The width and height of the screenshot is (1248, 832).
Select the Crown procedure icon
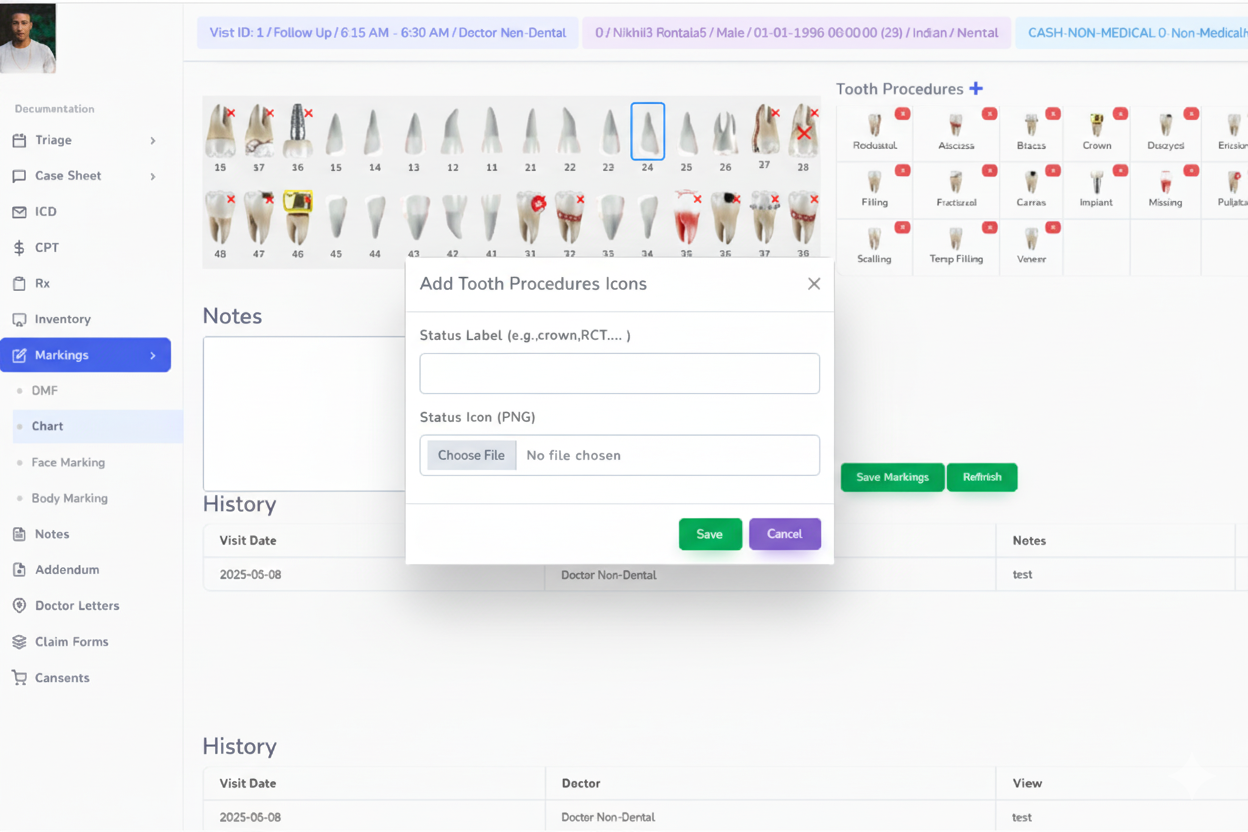coord(1096,125)
